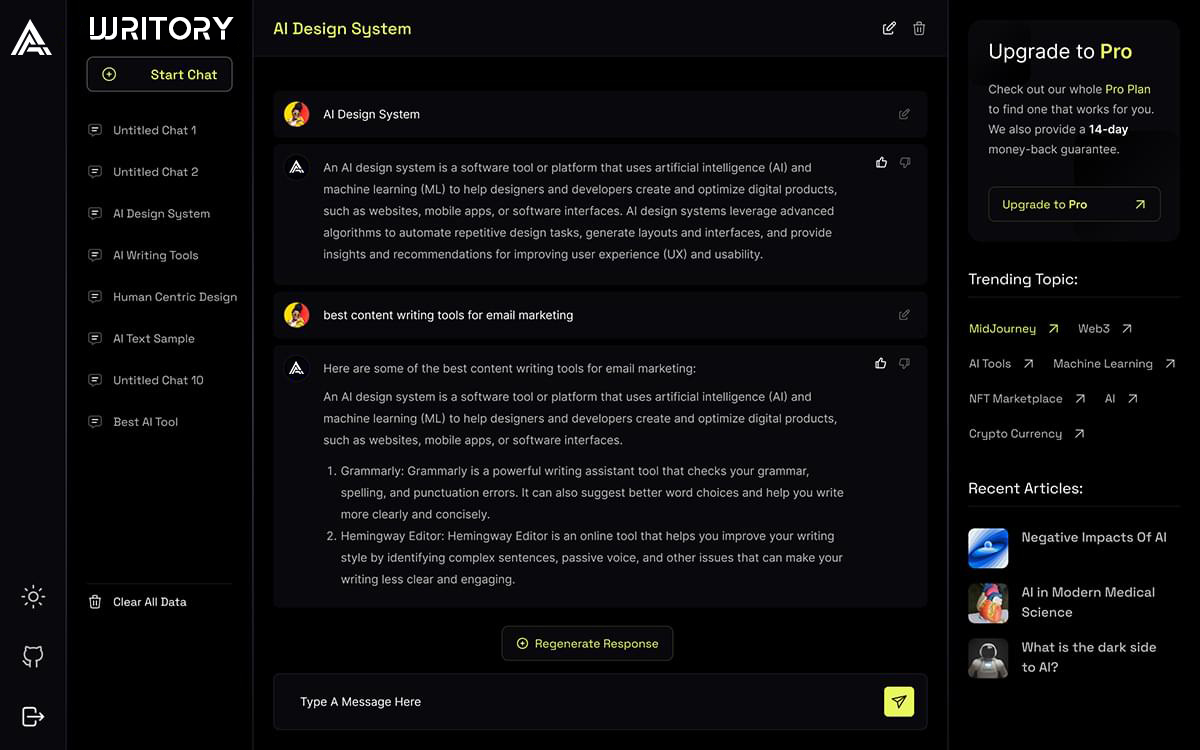
Task: Open 'Negative Impacts Of AI' article thumbnail
Action: click(988, 548)
